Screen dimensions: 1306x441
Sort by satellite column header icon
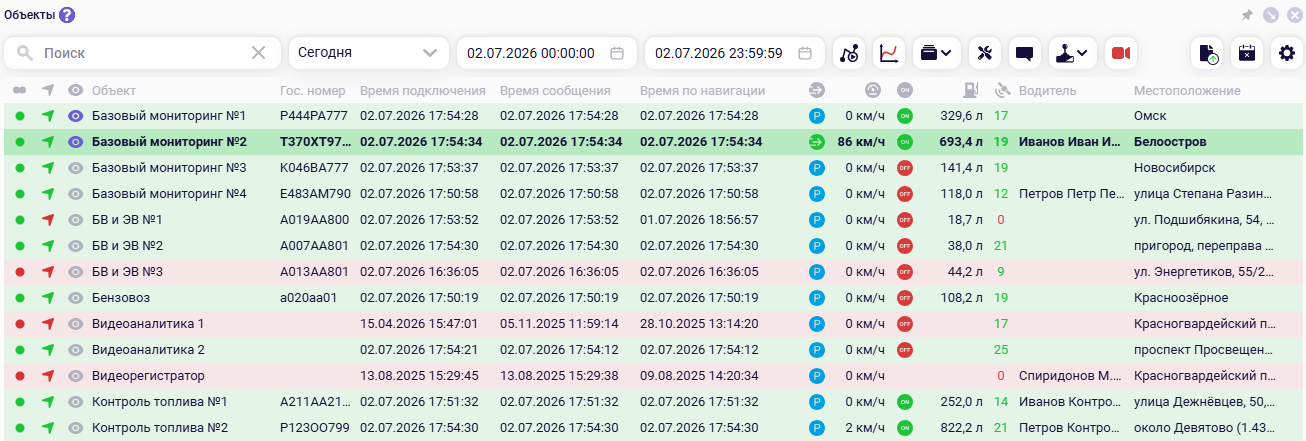[1002, 91]
